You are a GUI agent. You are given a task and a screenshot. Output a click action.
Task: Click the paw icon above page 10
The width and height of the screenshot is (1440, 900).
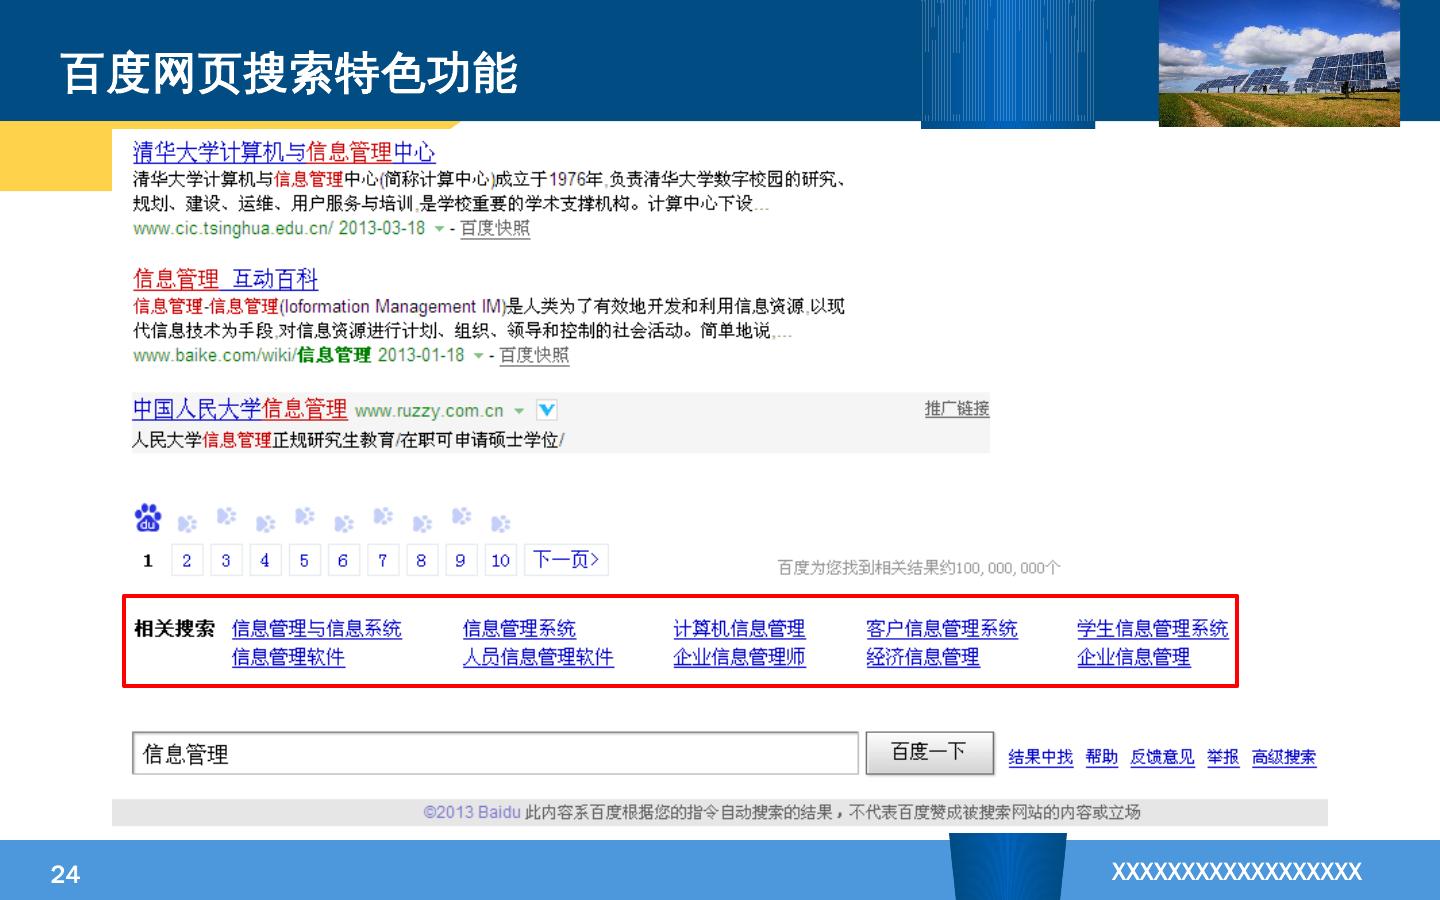(x=500, y=523)
